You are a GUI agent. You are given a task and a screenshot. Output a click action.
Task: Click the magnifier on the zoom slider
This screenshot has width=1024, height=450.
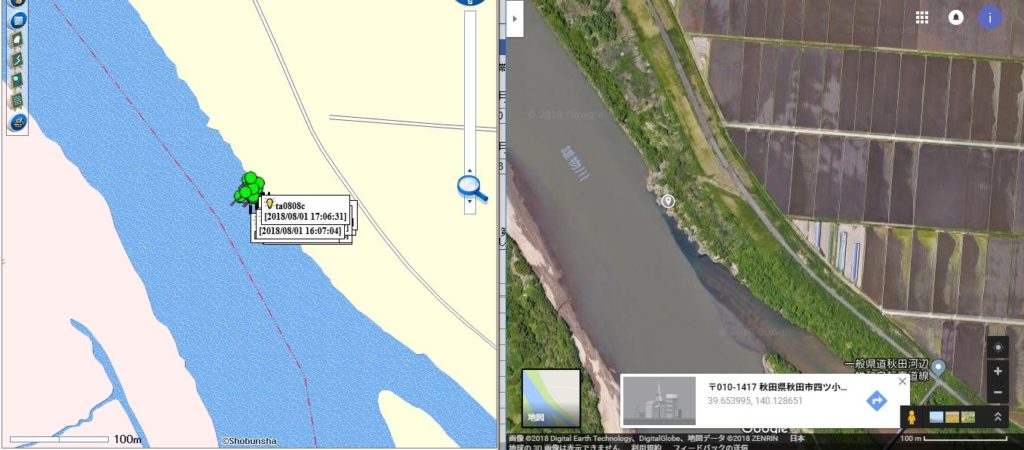473,189
